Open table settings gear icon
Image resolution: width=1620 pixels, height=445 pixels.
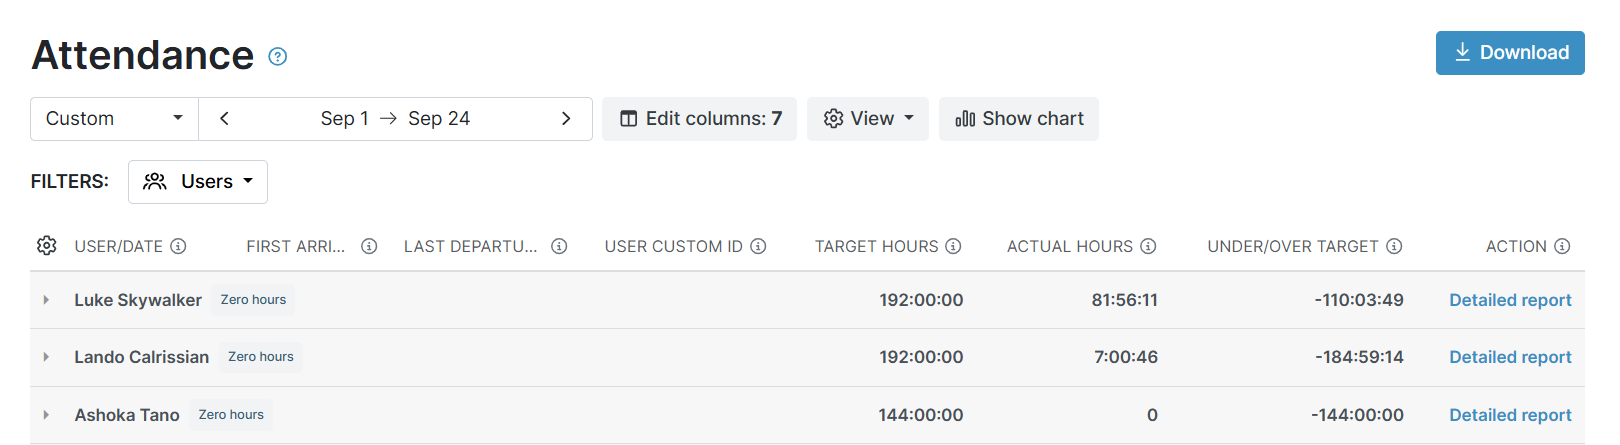coord(46,246)
